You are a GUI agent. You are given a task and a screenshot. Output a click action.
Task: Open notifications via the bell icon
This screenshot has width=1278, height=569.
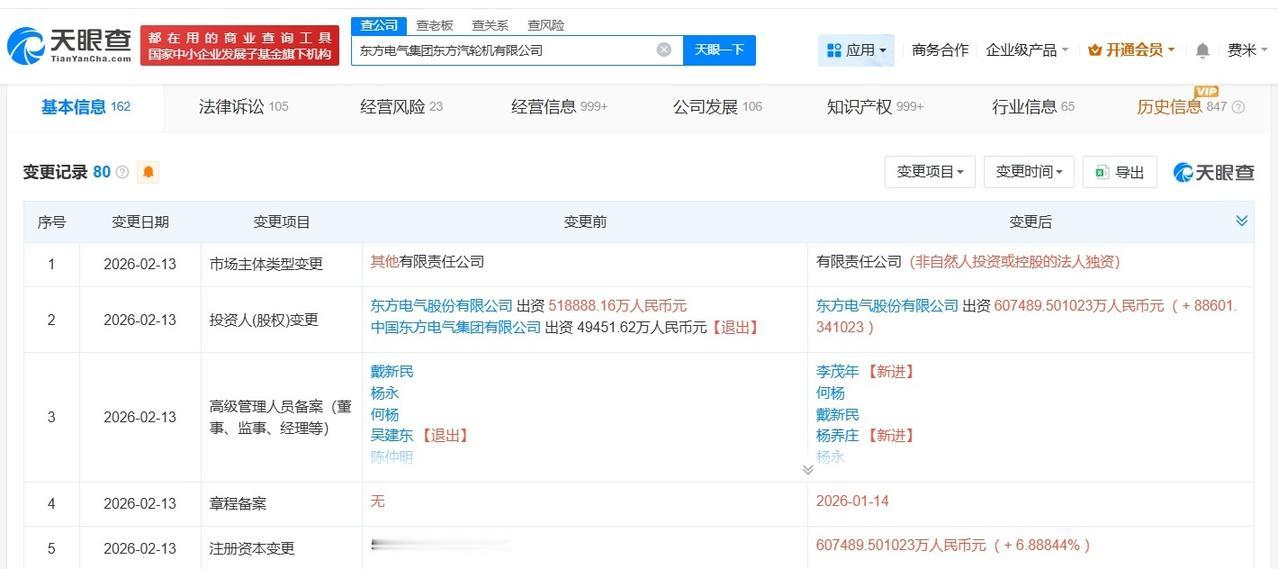pos(1203,50)
